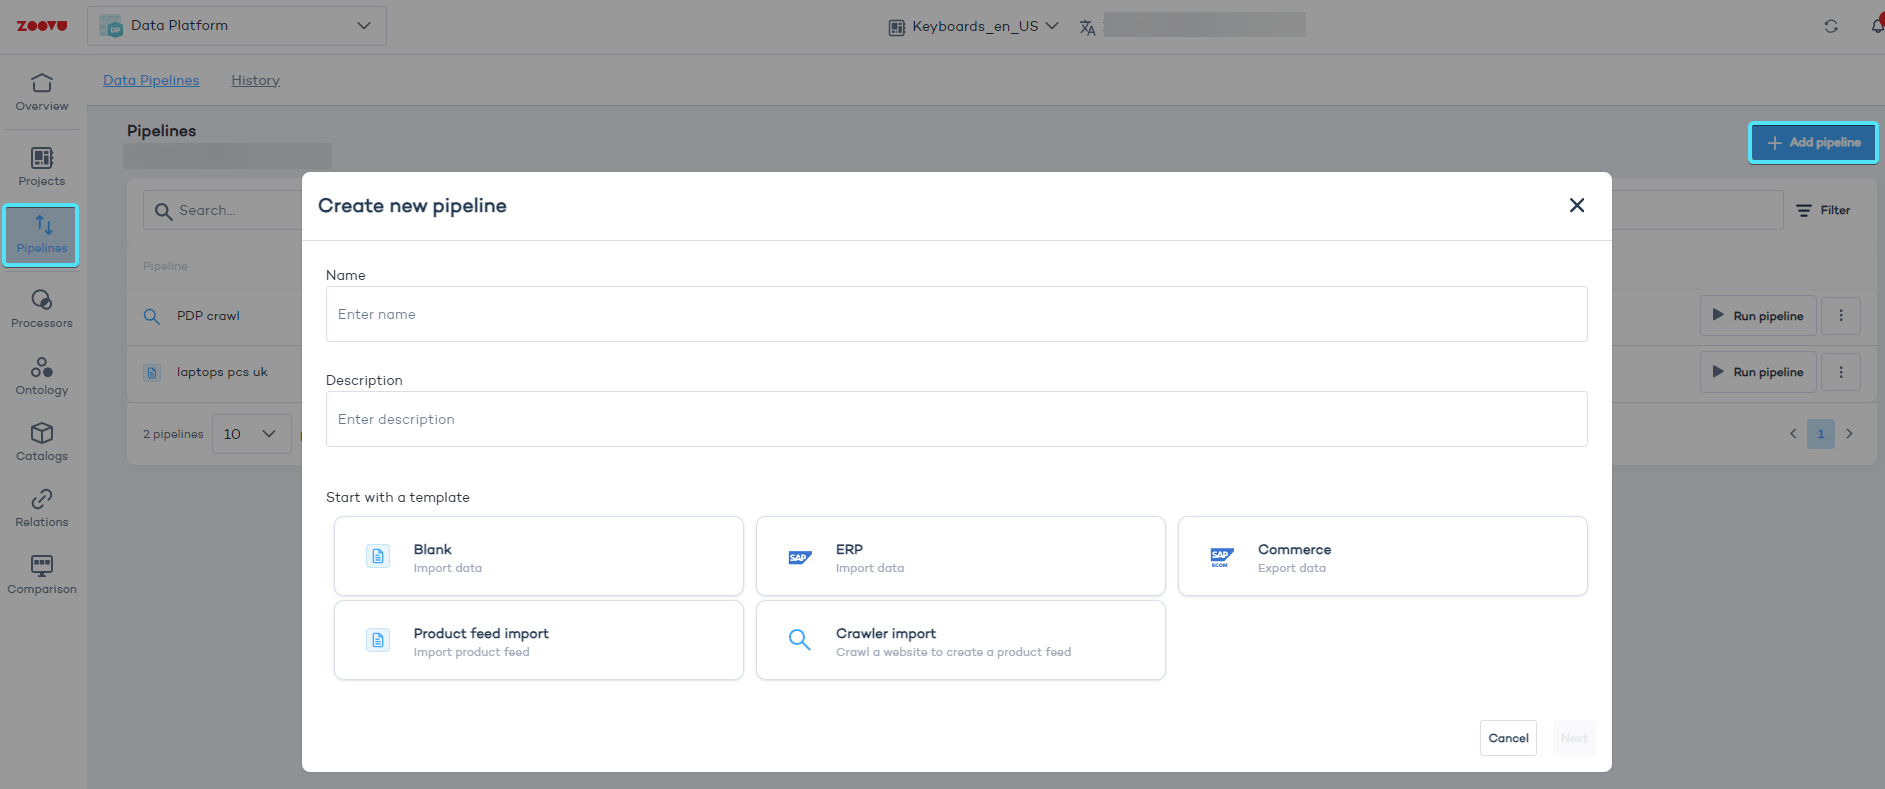Pick the Commerce export data template
The height and width of the screenshot is (789, 1885).
[1382, 556]
